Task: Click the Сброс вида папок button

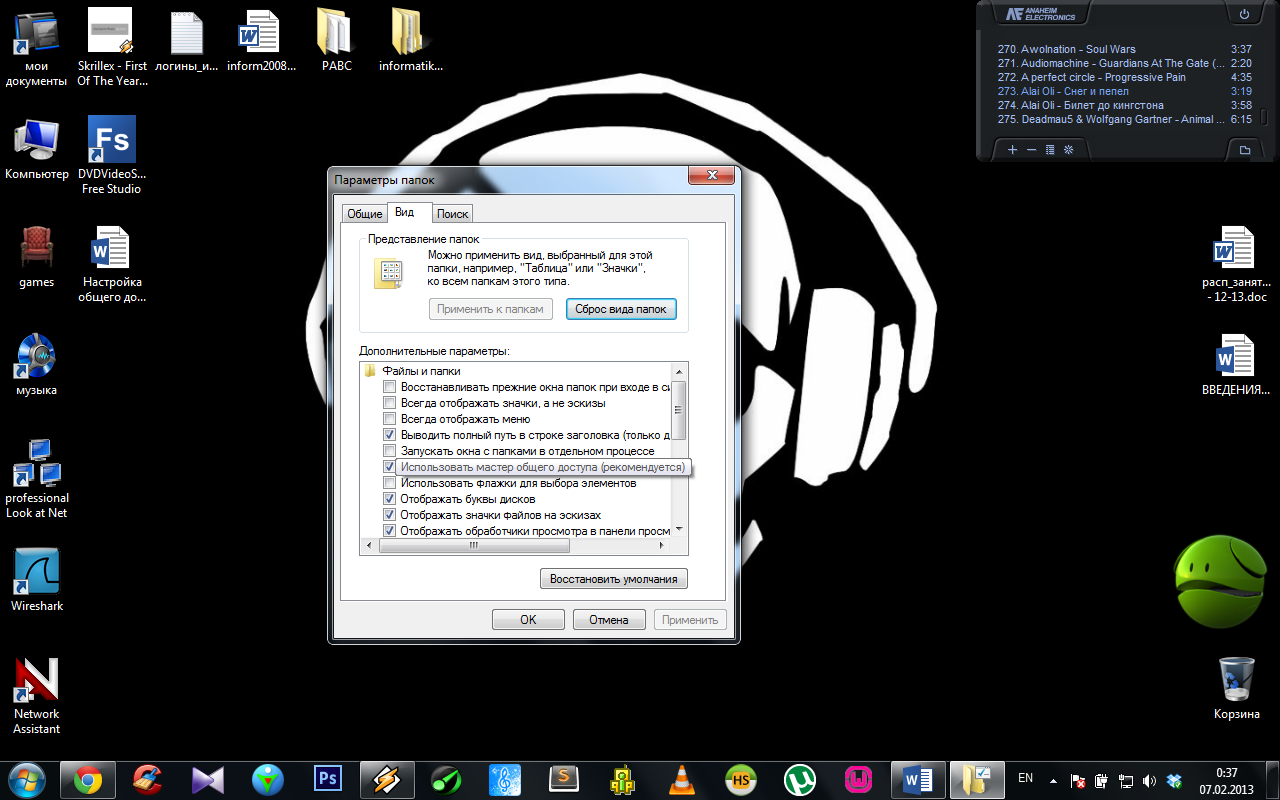Action: (x=621, y=309)
